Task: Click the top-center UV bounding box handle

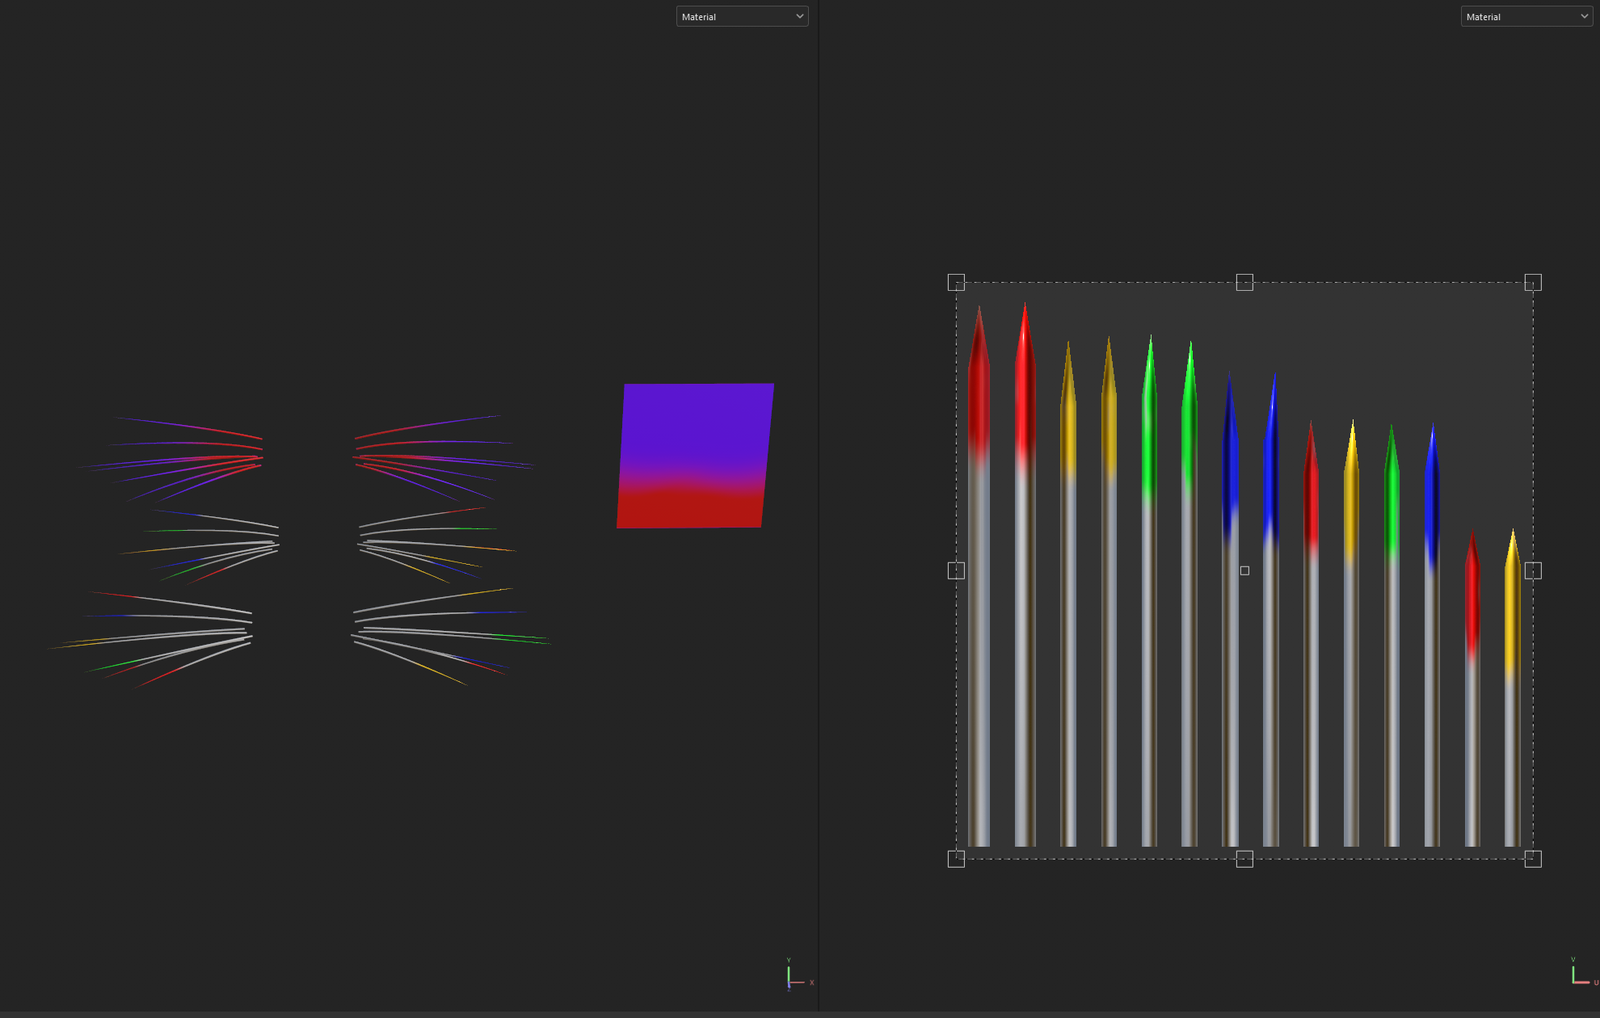Action: click(x=1244, y=283)
